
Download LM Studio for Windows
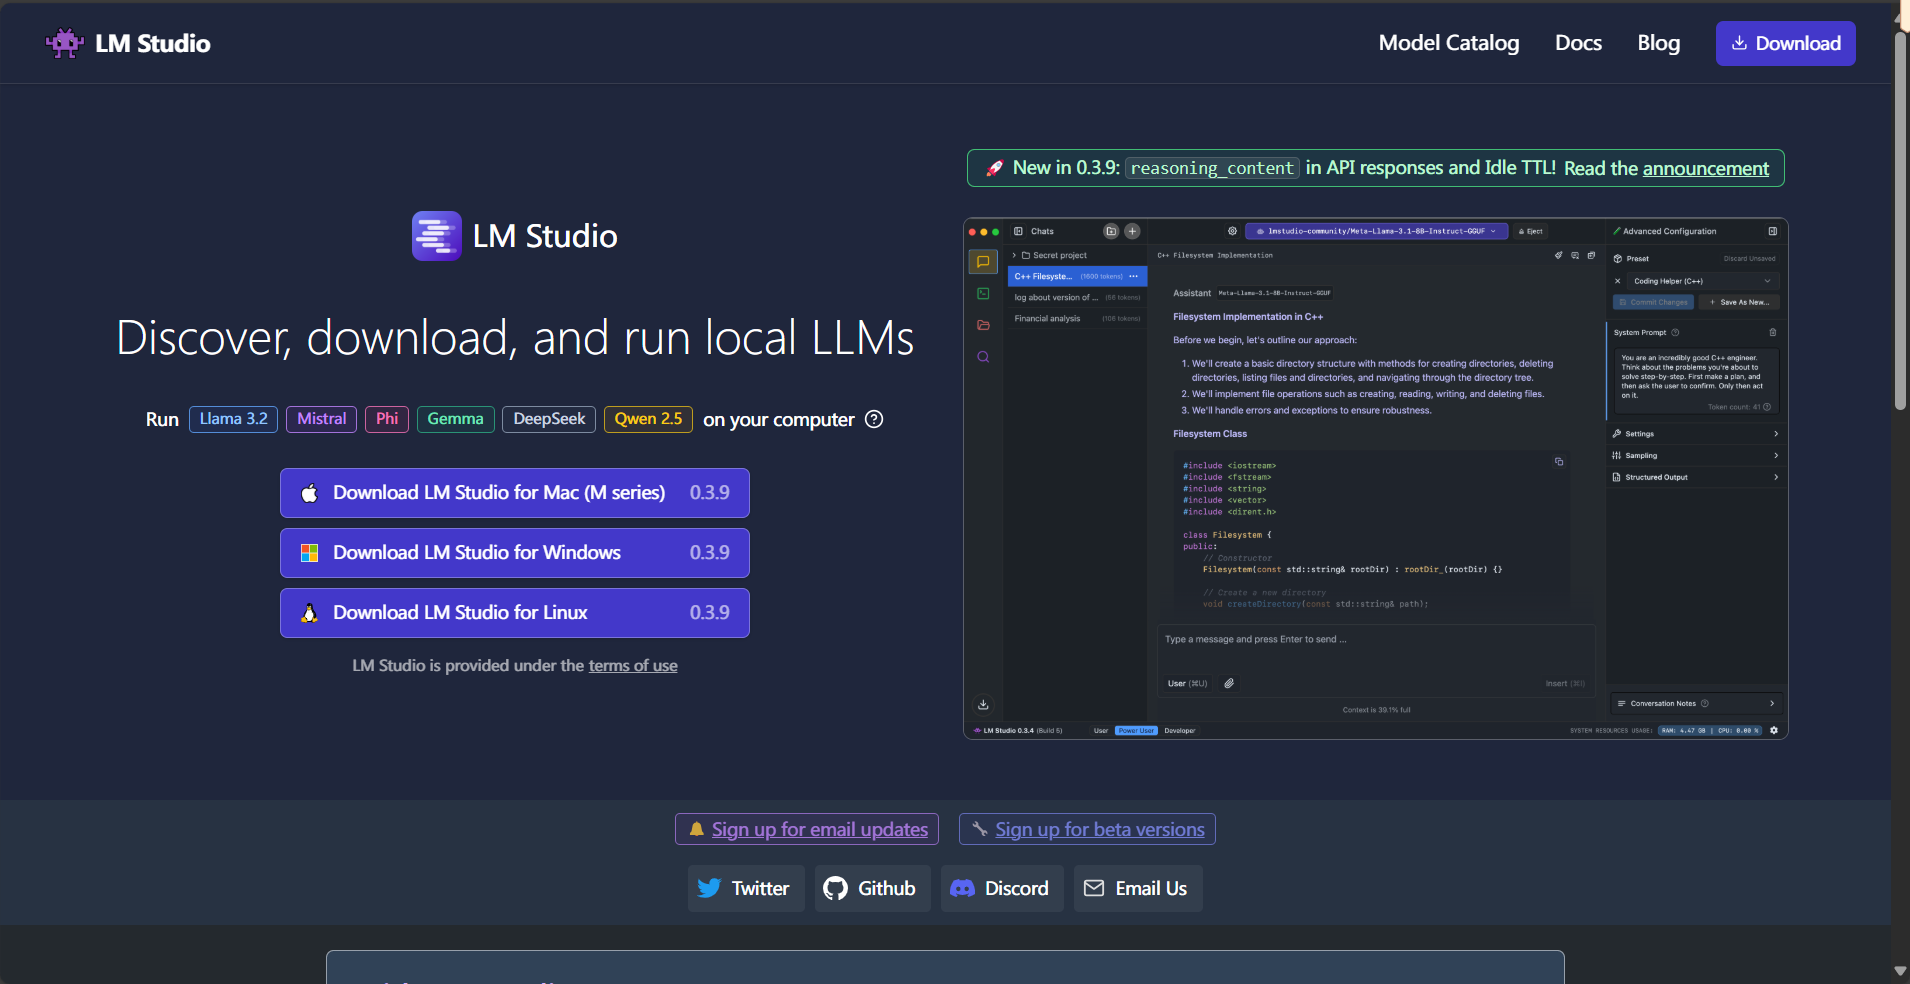(515, 553)
